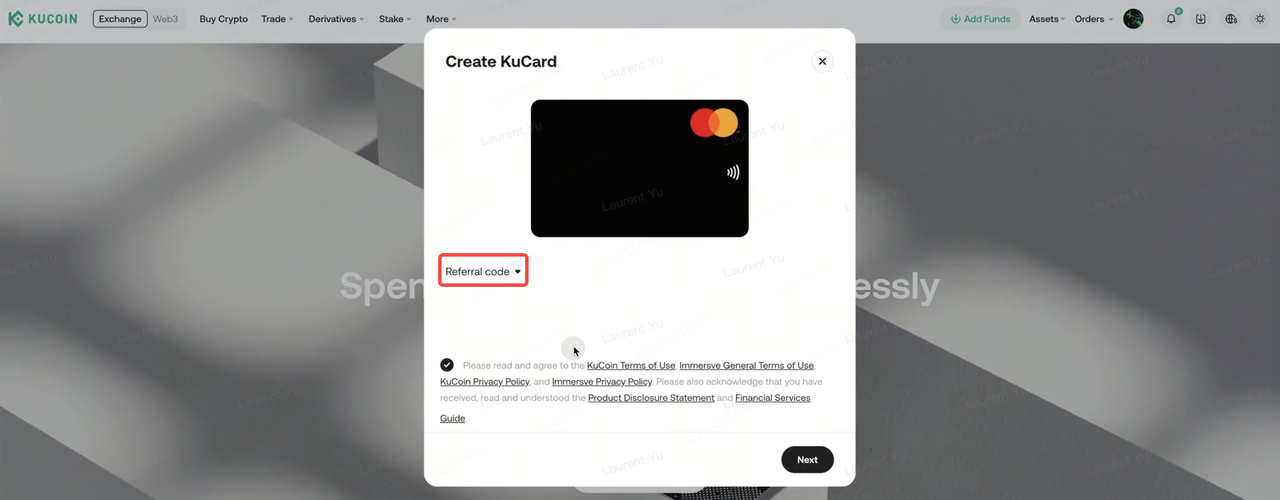
Task: Open the notifications bell
Action: point(1171,19)
